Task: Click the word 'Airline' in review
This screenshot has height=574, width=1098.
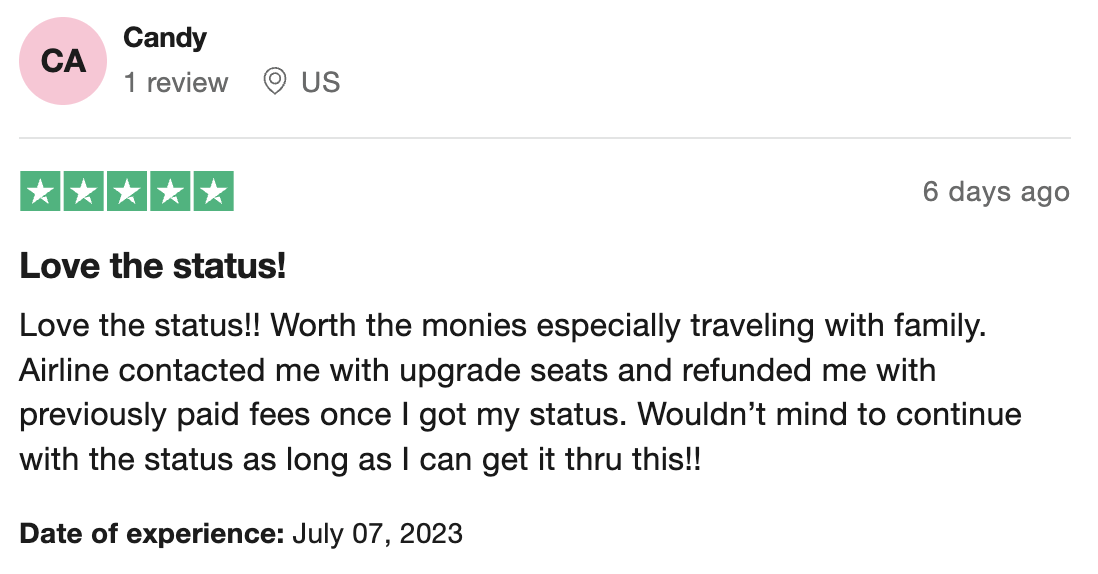Action: click(x=64, y=370)
